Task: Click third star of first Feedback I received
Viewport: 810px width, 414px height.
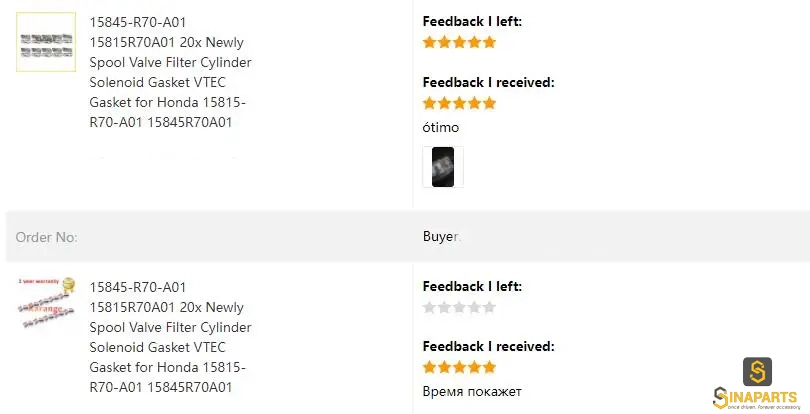Action: click(459, 103)
